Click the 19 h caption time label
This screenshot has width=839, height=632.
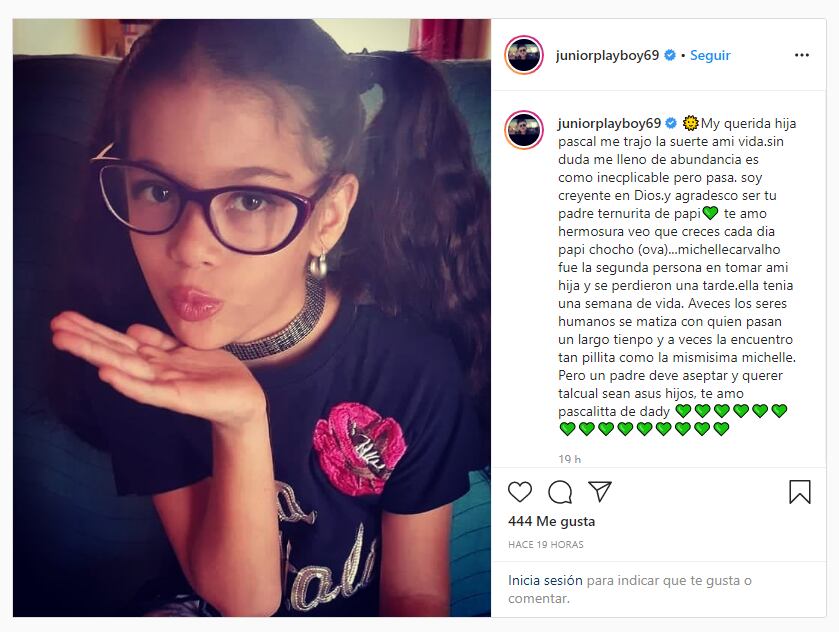click(x=569, y=459)
